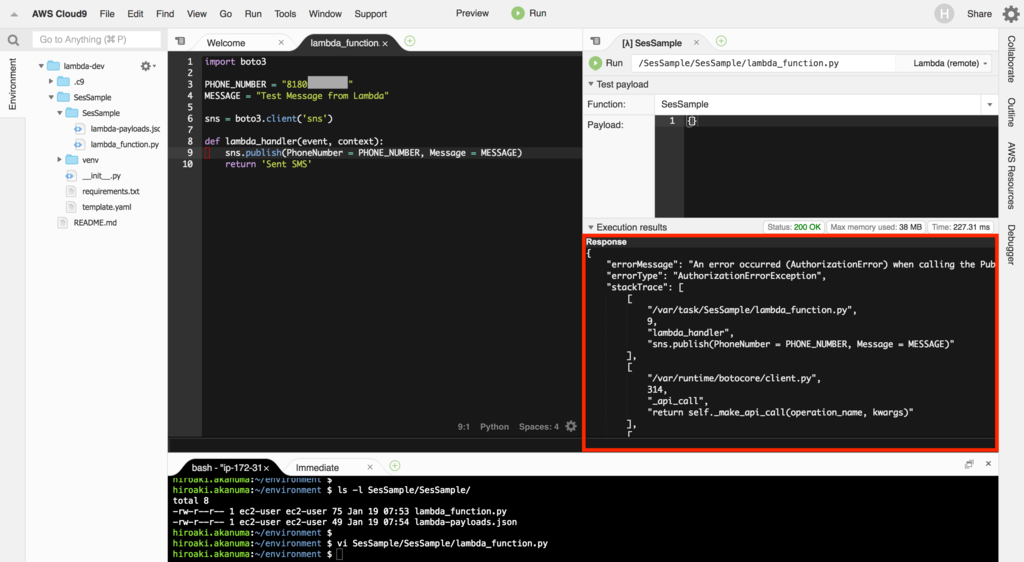Toggle the Environment side panel
Viewport: 1024px width, 562px height.
(x=12, y=84)
